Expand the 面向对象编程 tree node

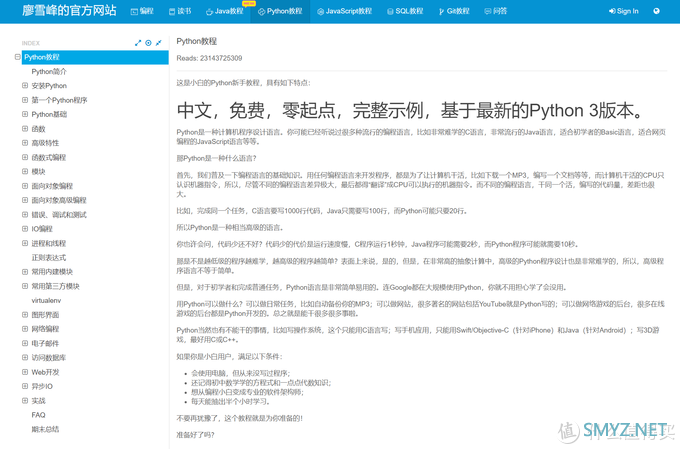pos(25,186)
